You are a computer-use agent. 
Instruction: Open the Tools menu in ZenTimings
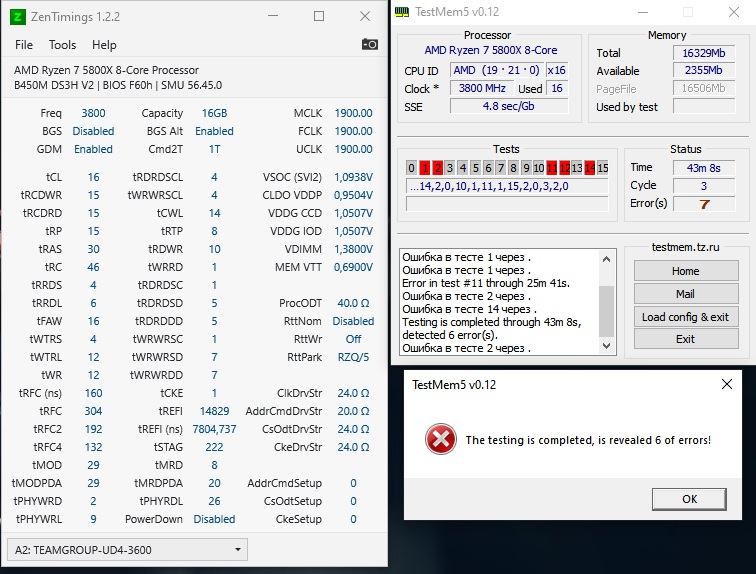point(62,45)
